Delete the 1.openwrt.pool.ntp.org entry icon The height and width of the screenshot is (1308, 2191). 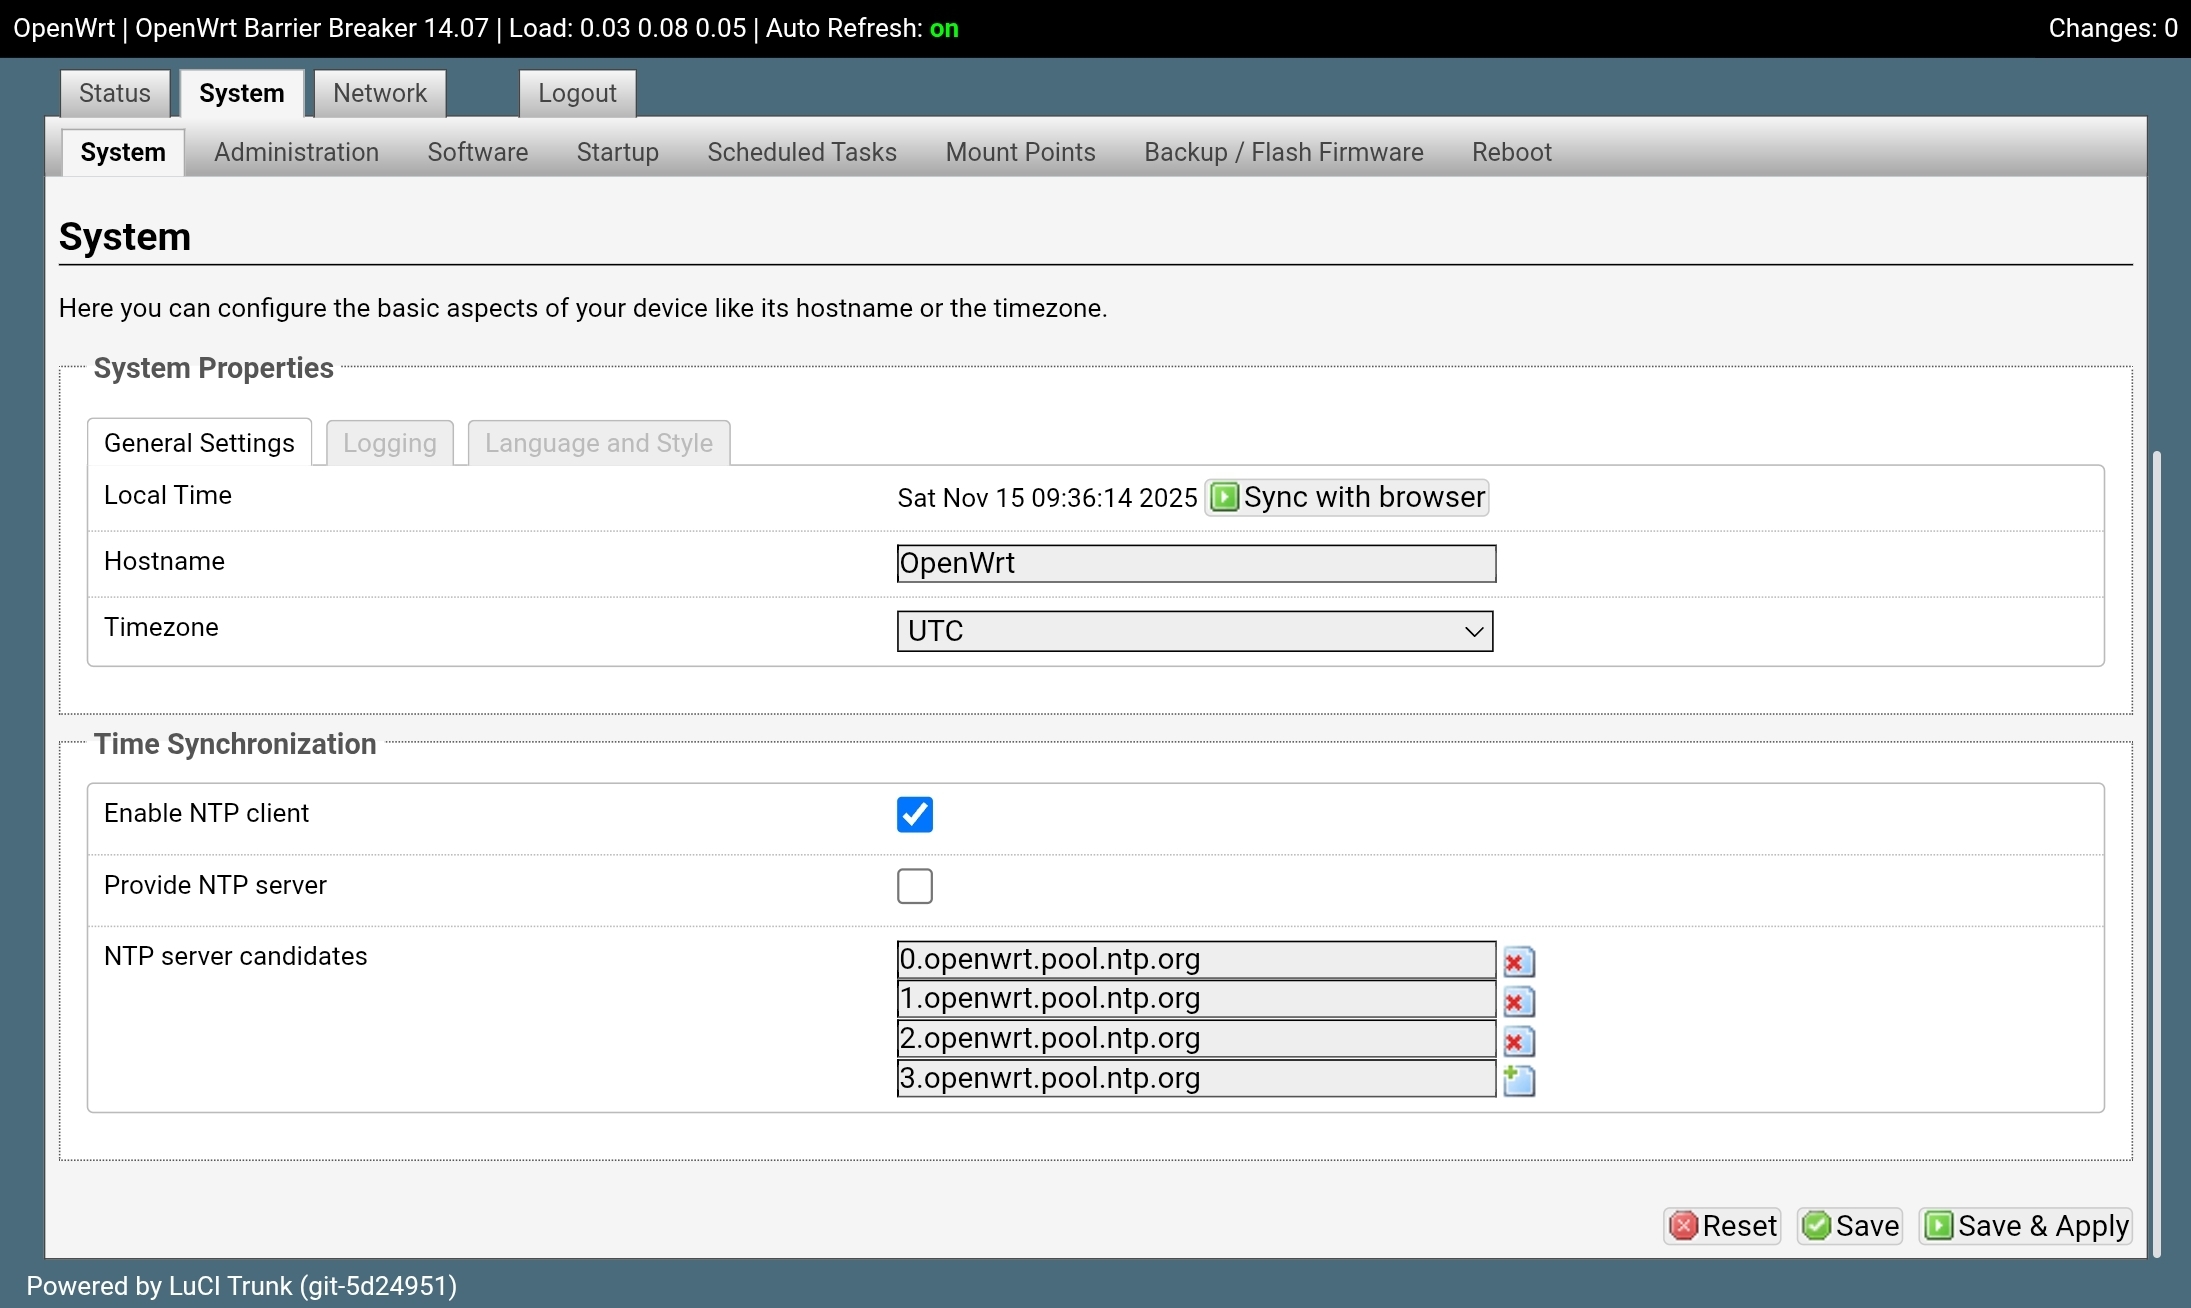[1518, 1001]
